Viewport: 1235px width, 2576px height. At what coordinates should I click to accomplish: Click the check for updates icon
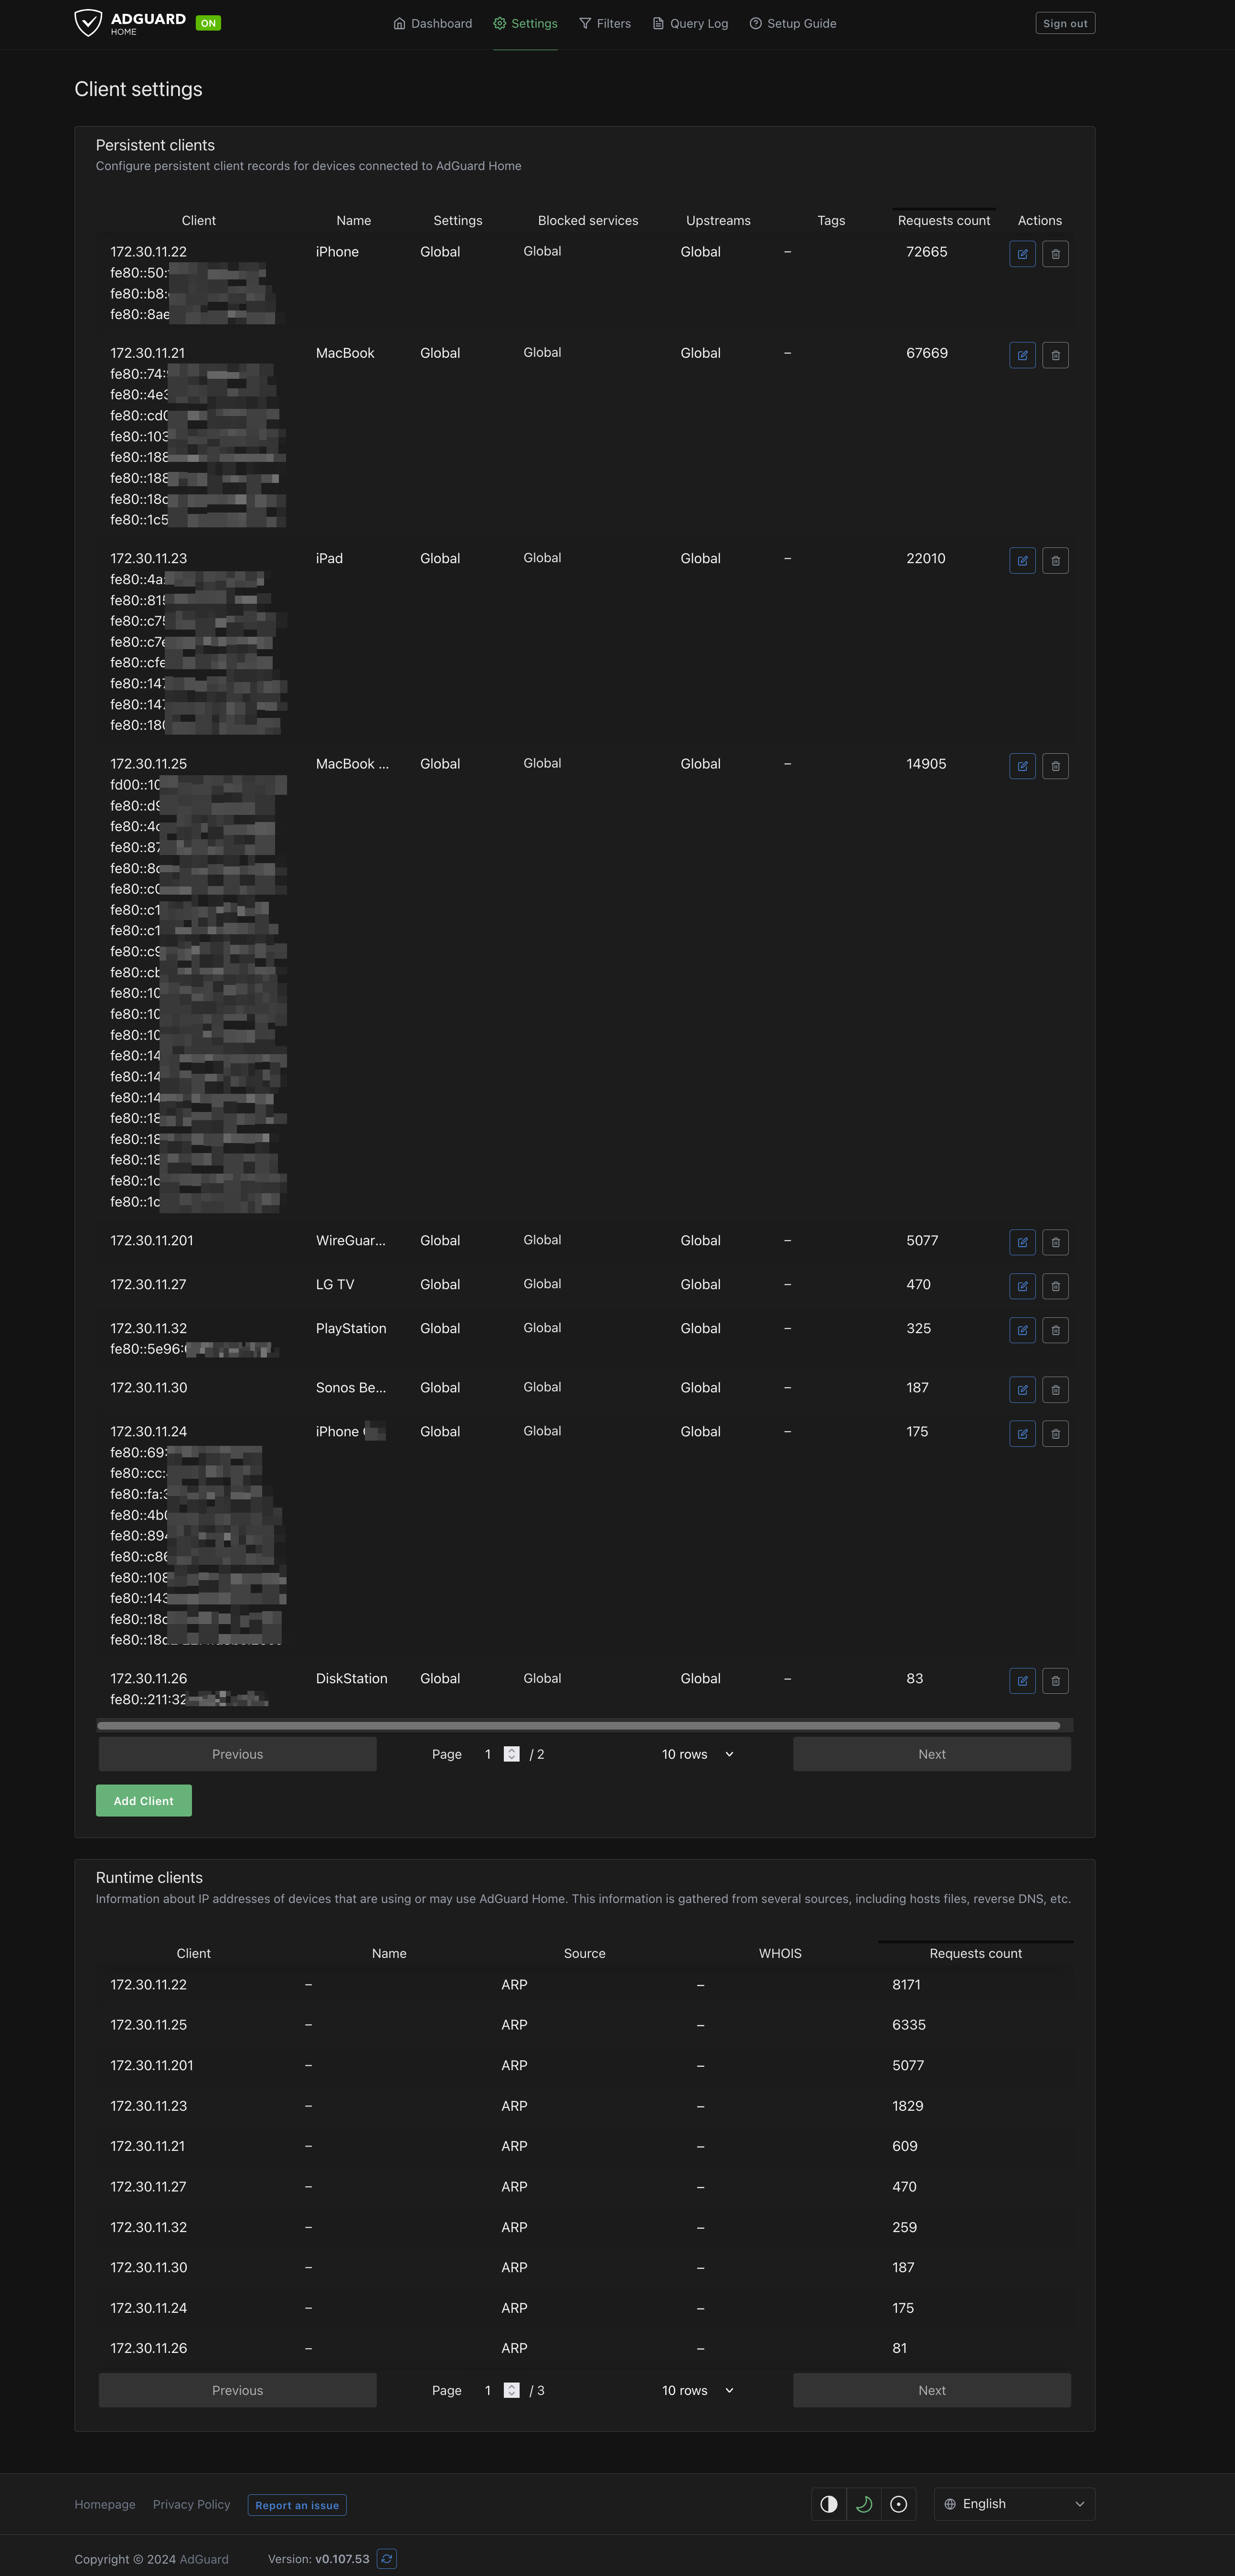coord(387,2559)
